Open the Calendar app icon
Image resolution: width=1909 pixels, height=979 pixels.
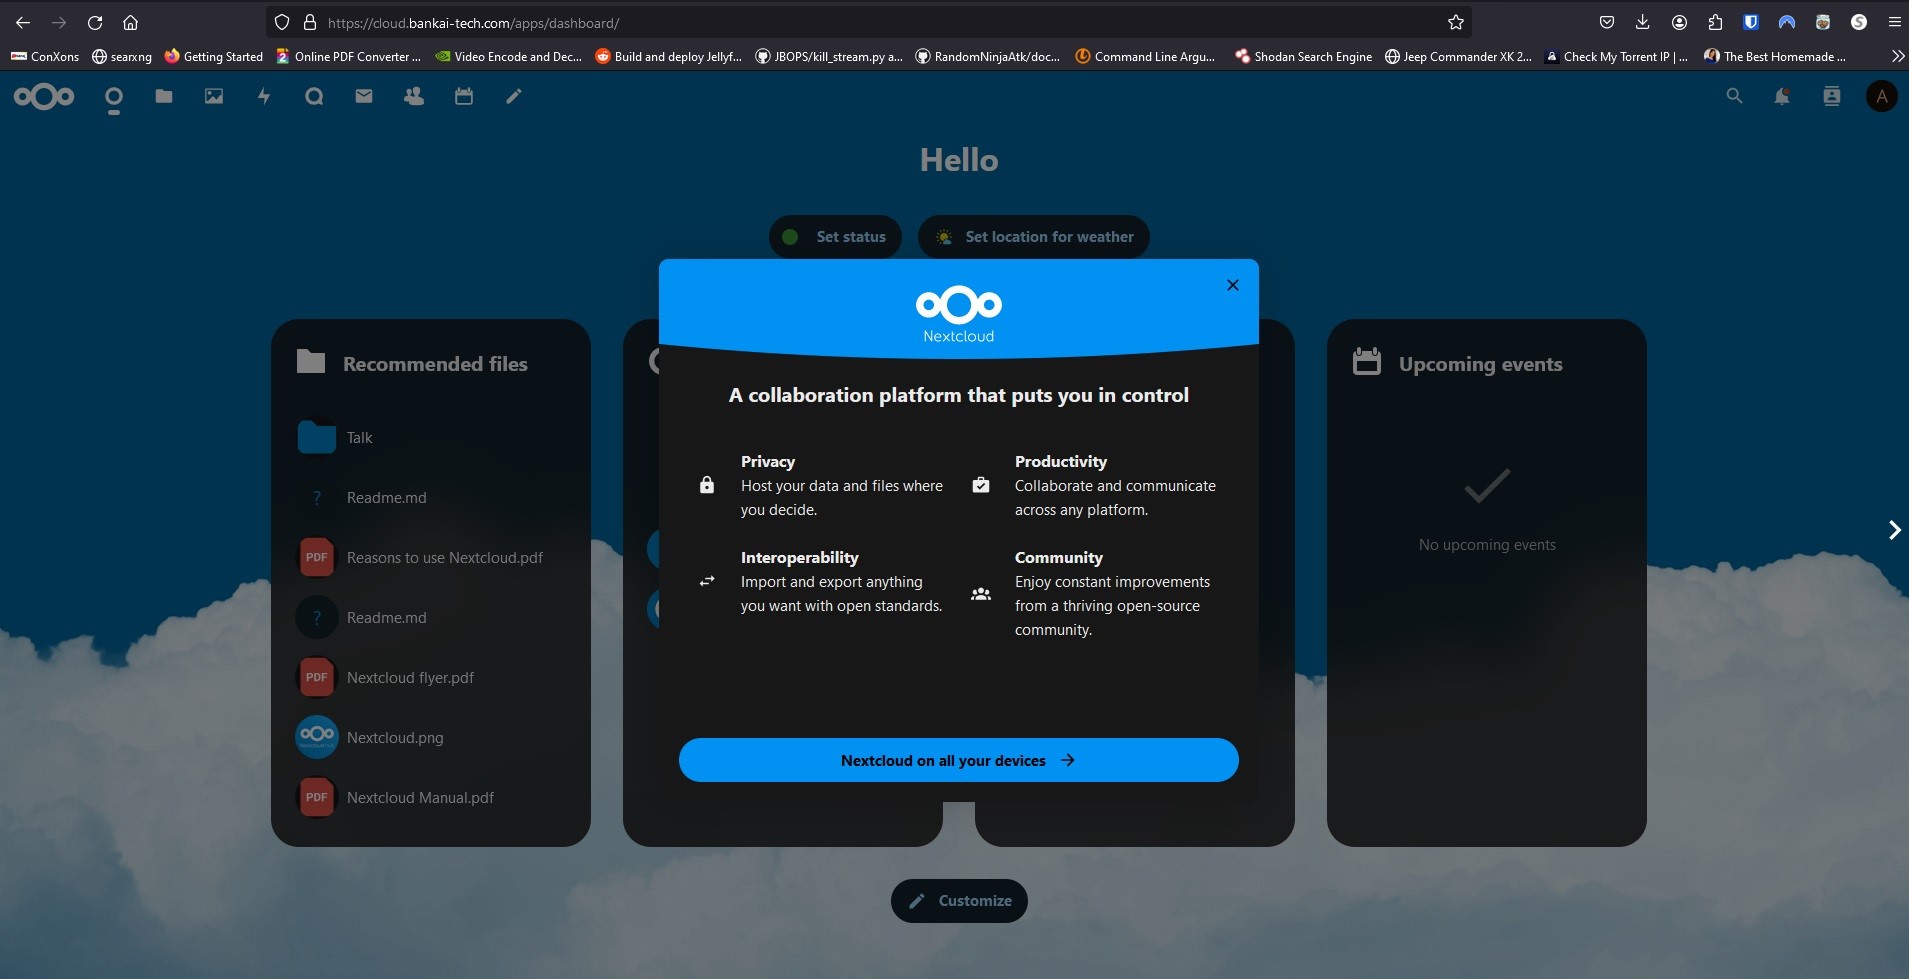coord(463,96)
